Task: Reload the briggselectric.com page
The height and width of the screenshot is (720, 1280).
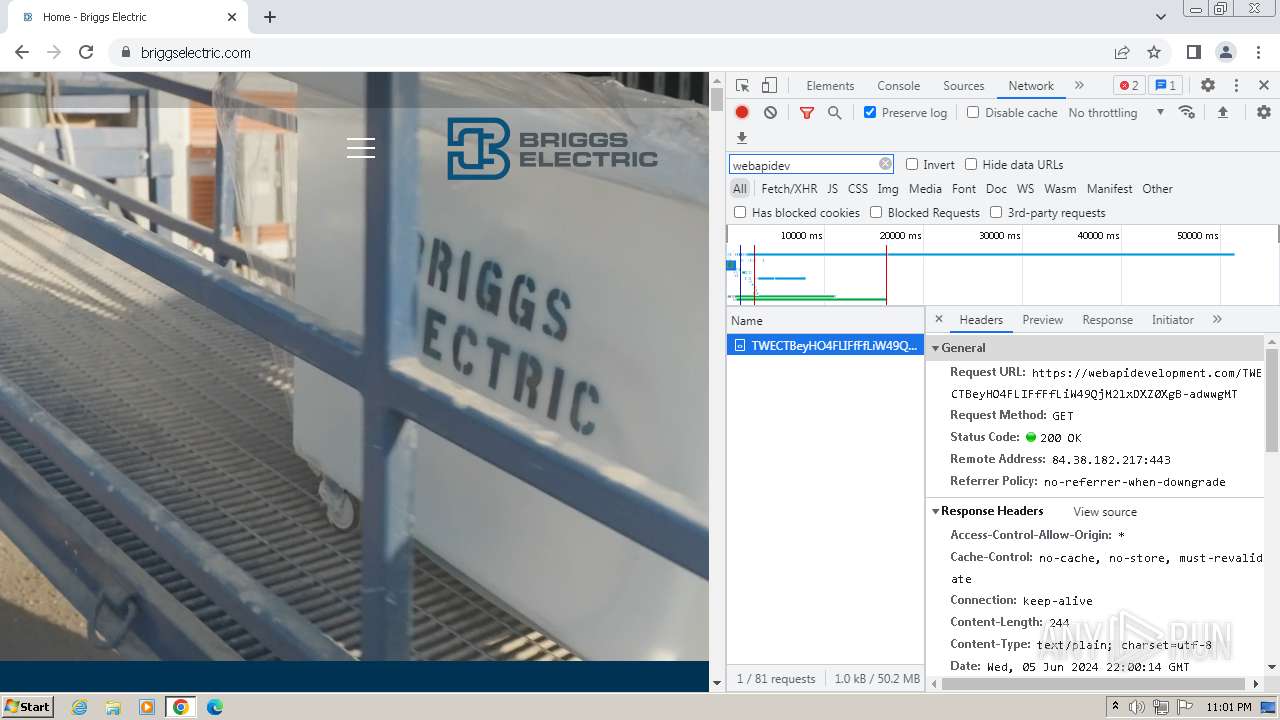Action: [x=86, y=52]
